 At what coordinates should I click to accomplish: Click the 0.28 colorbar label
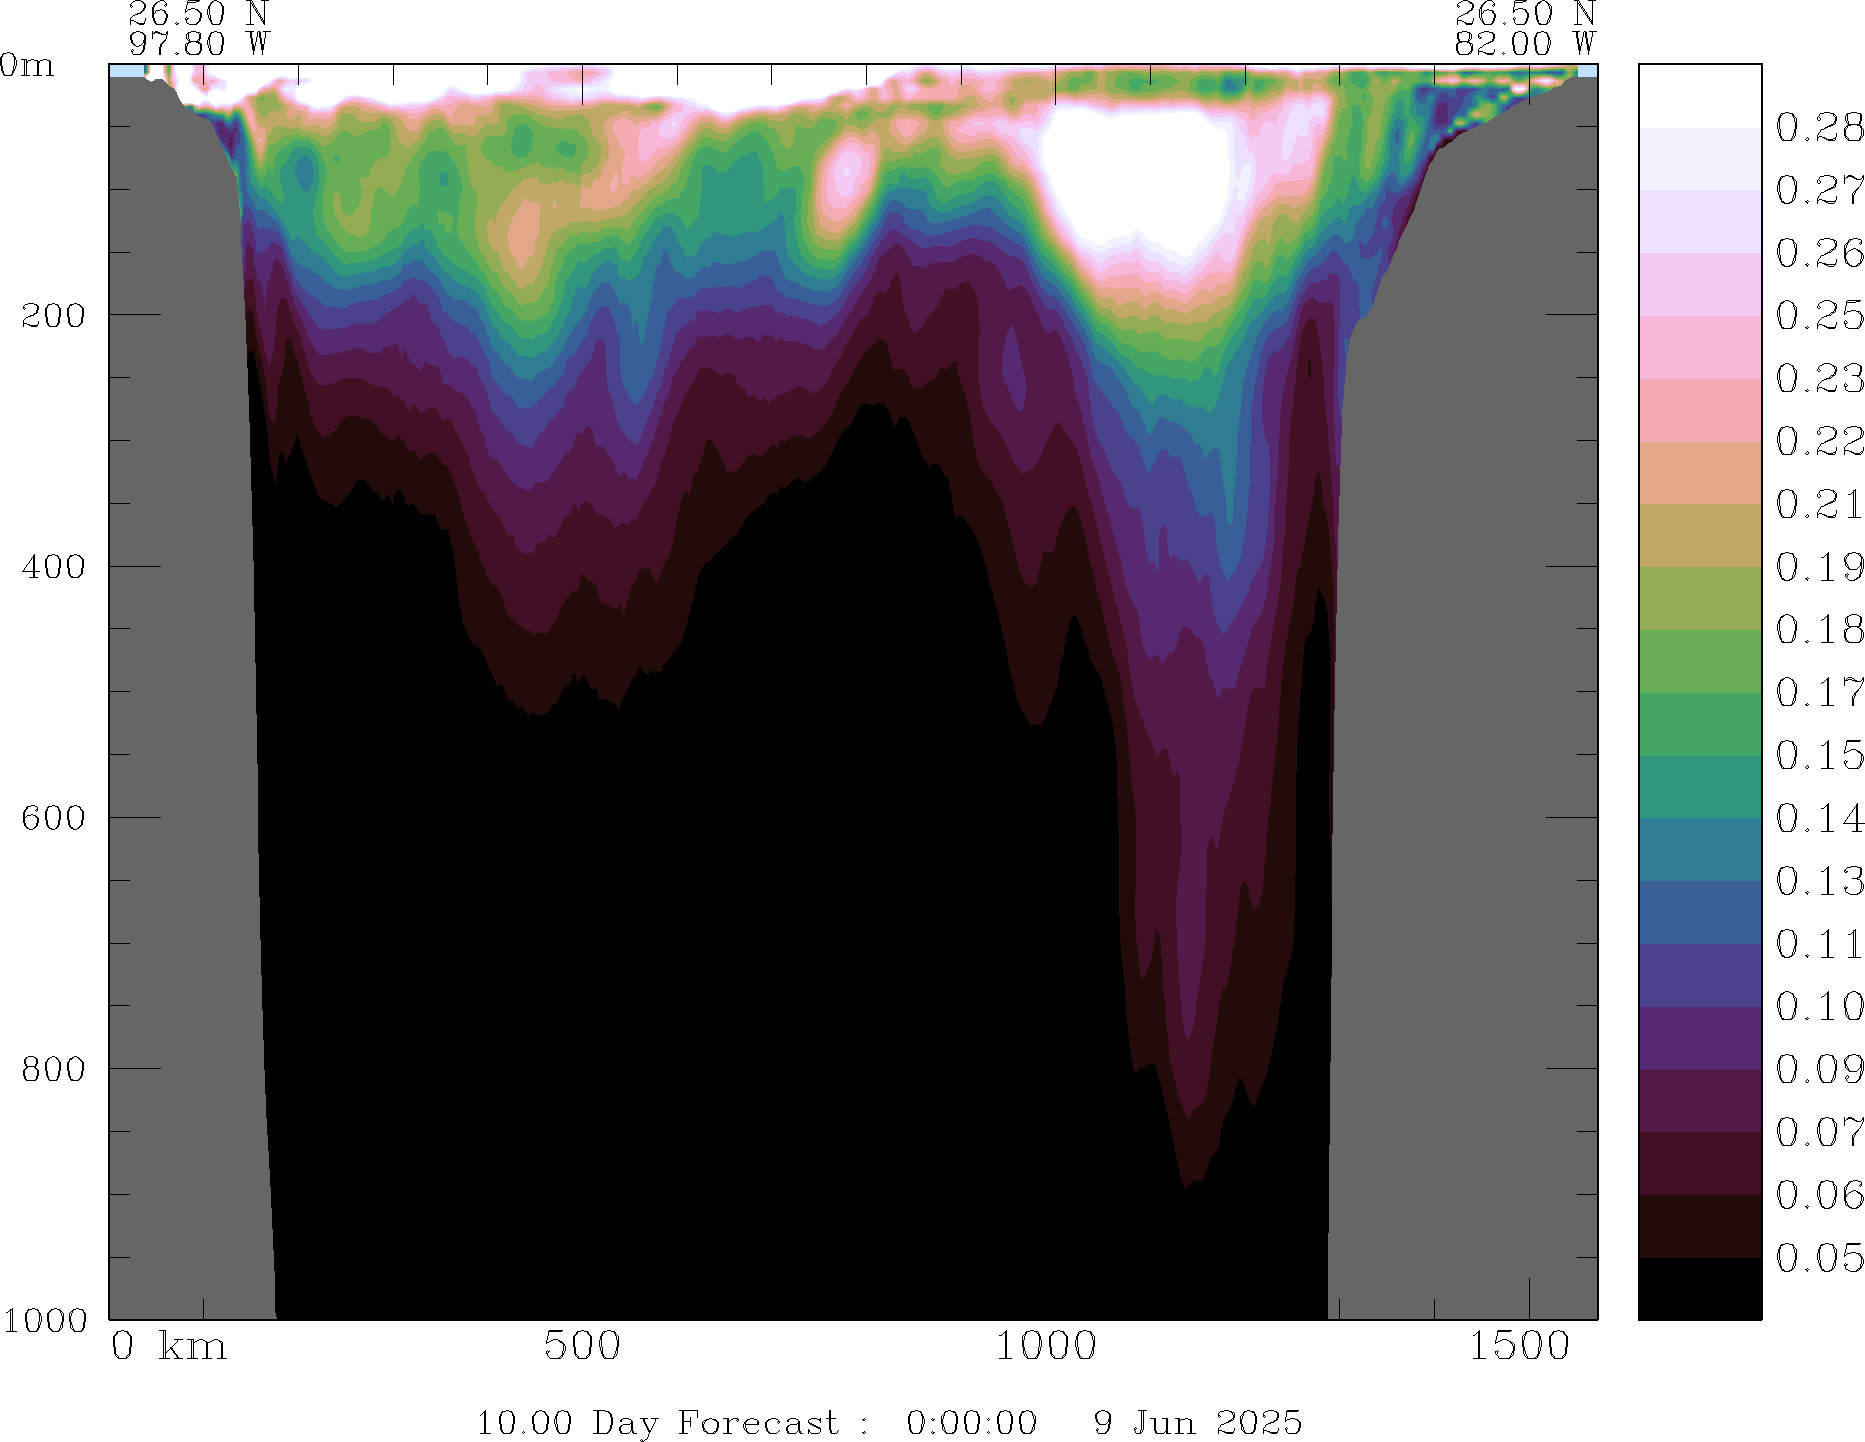(1819, 128)
